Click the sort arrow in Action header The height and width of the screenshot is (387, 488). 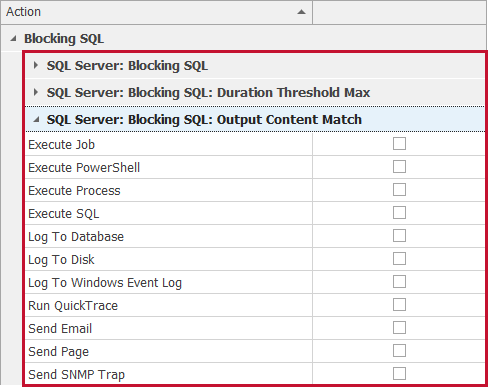301,12
